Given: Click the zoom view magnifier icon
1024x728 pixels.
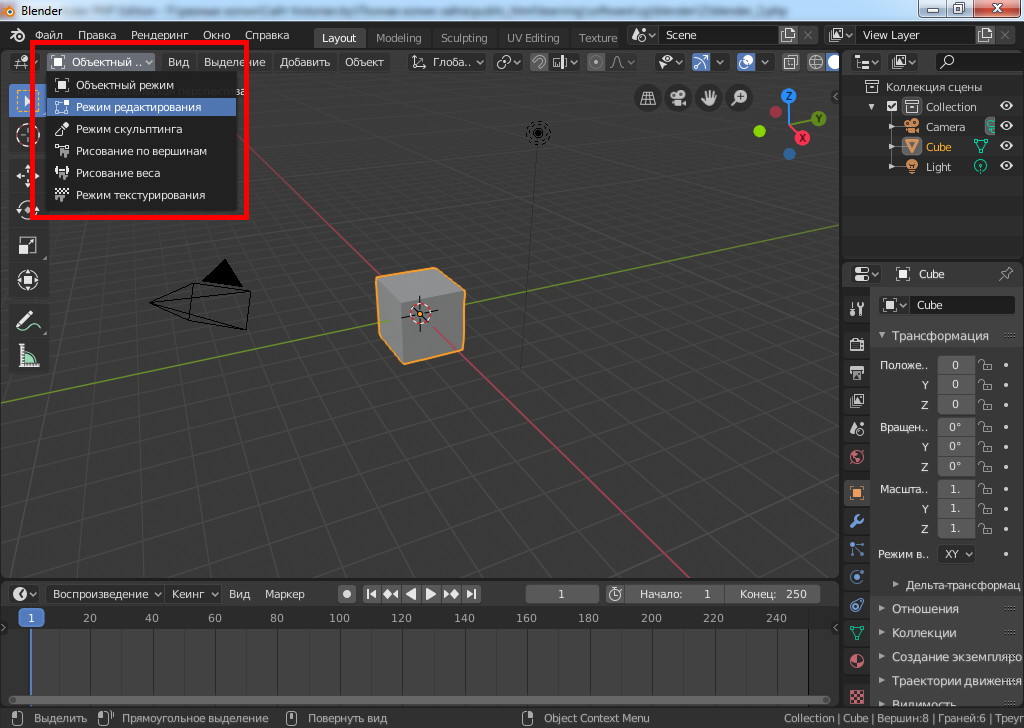Looking at the screenshot, I should pos(739,98).
